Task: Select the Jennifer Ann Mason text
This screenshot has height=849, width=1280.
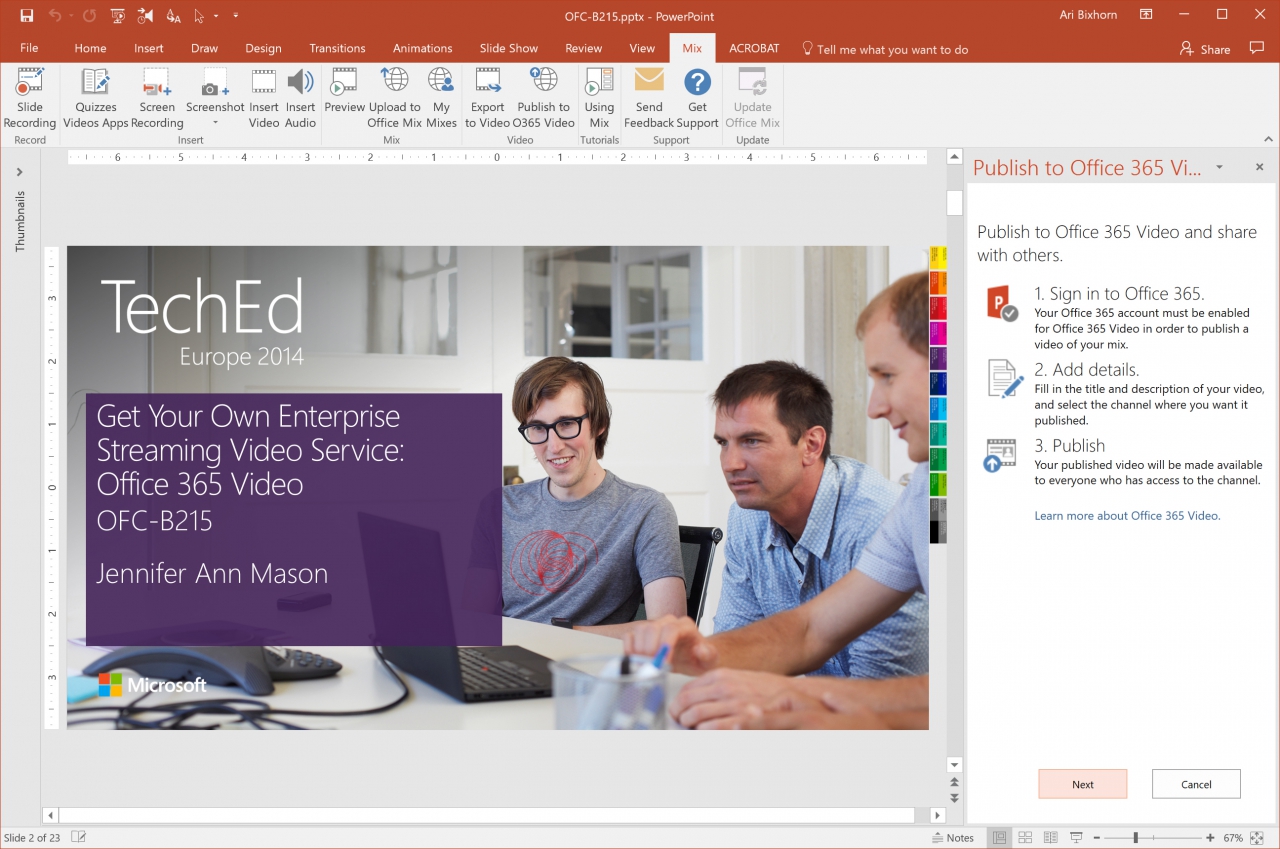Action: click(x=212, y=574)
